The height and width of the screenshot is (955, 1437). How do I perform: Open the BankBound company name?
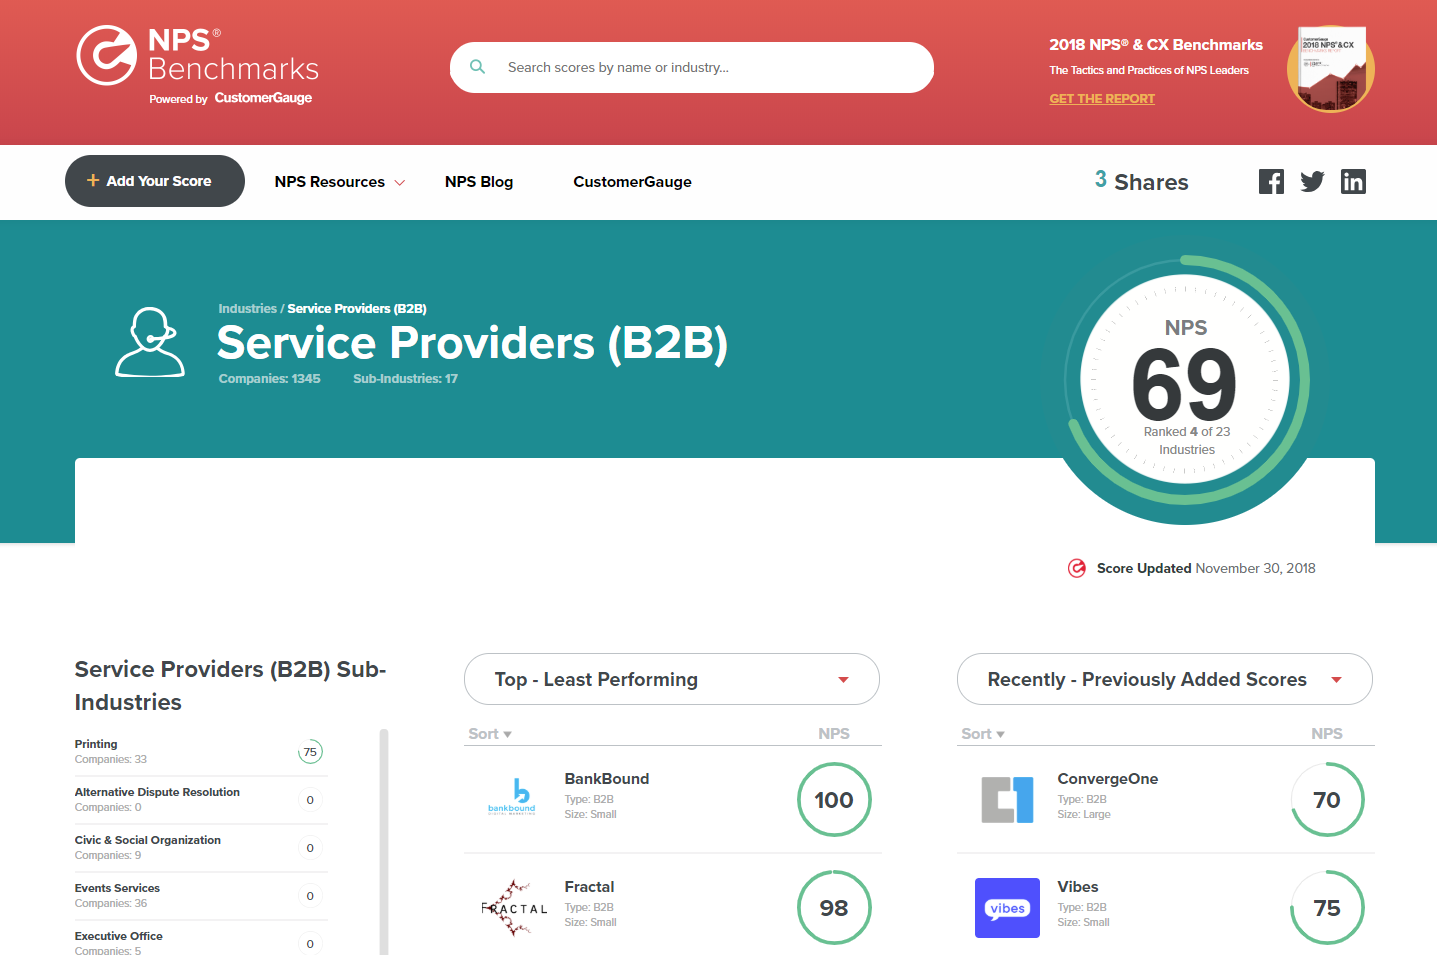(607, 778)
